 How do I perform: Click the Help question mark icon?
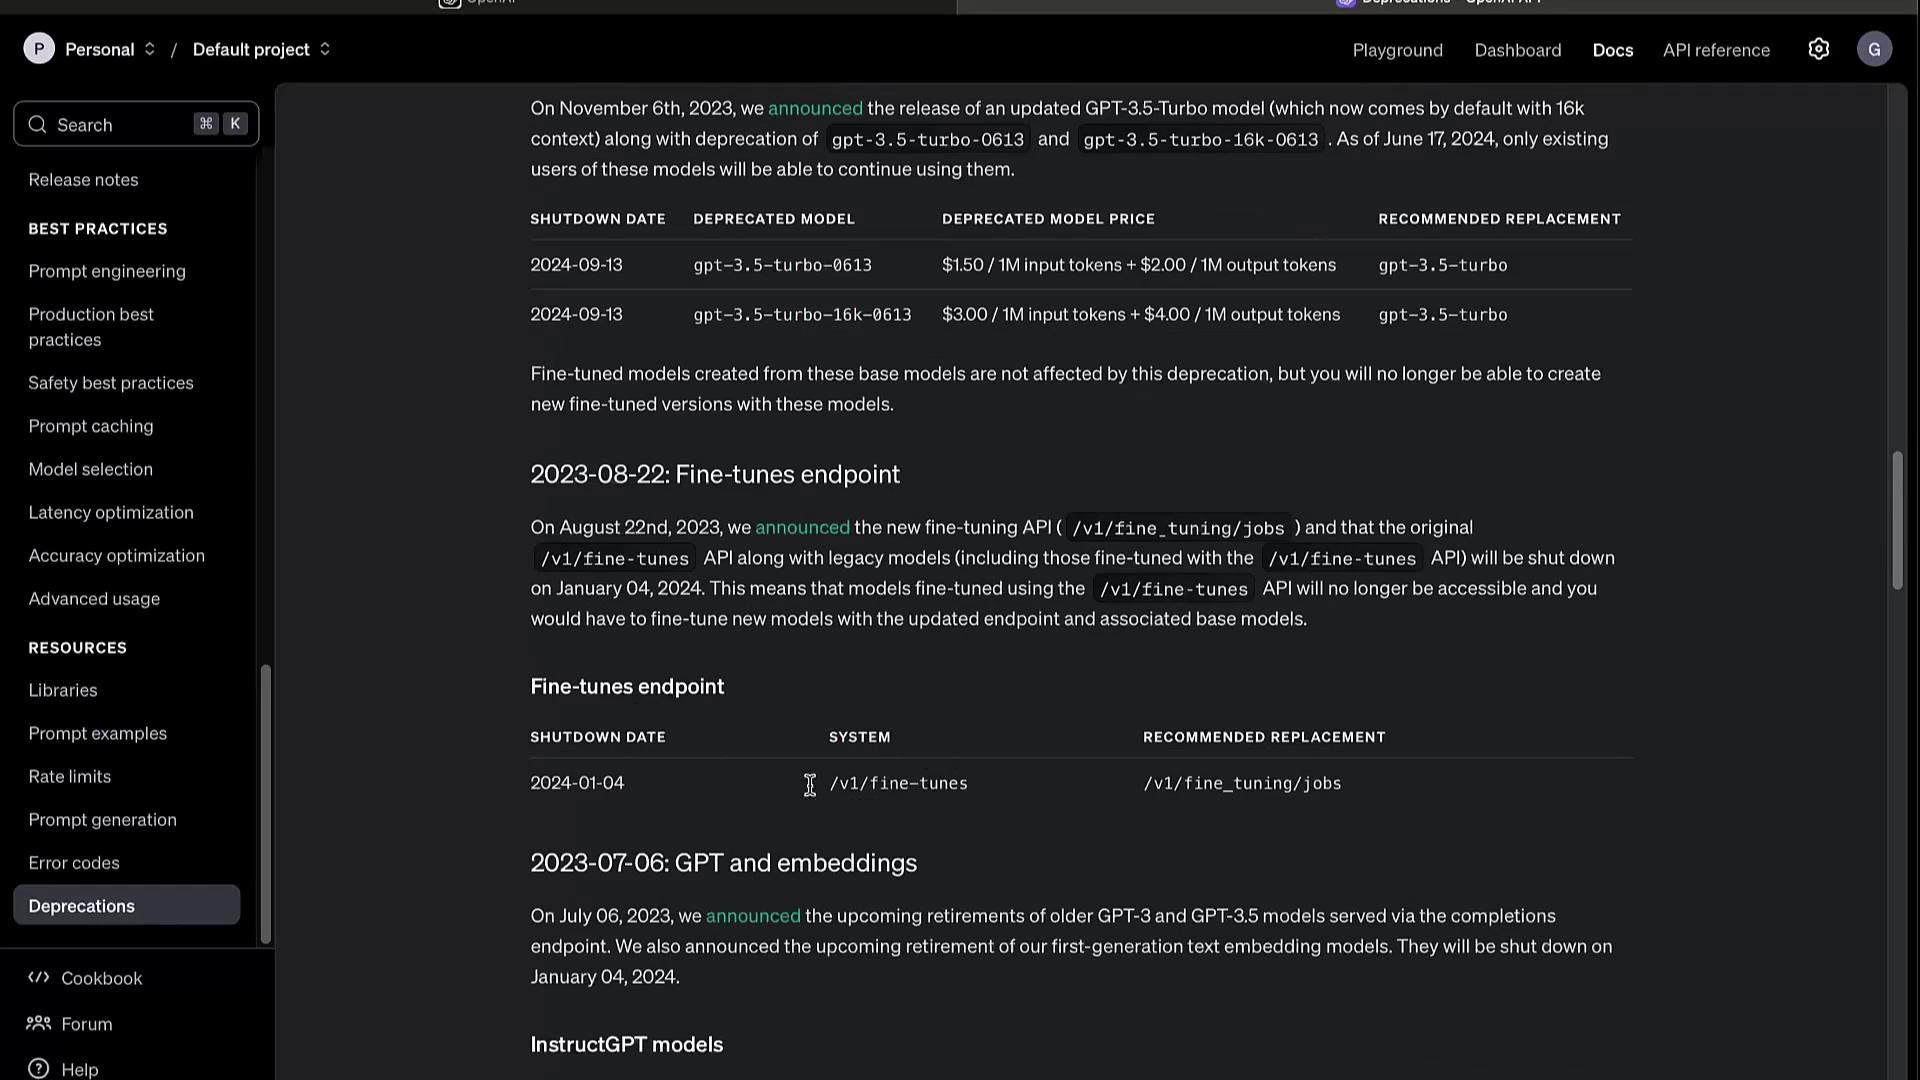(39, 1068)
